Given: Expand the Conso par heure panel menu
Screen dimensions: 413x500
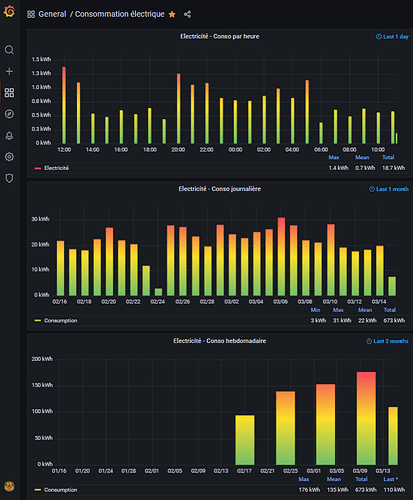Looking at the screenshot, I should (x=219, y=36).
